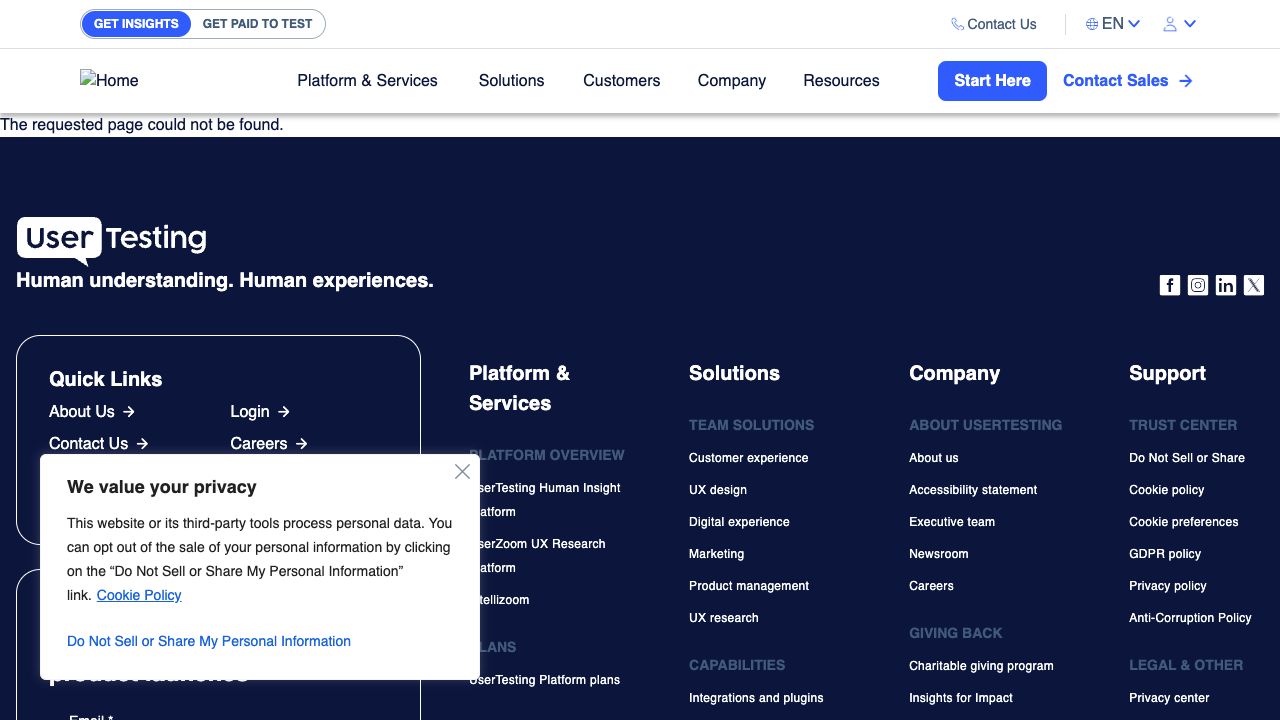This screenshot has width=1280, height=720.
Task: Click Contact Us with phone icon
Action: click(993, 24)
